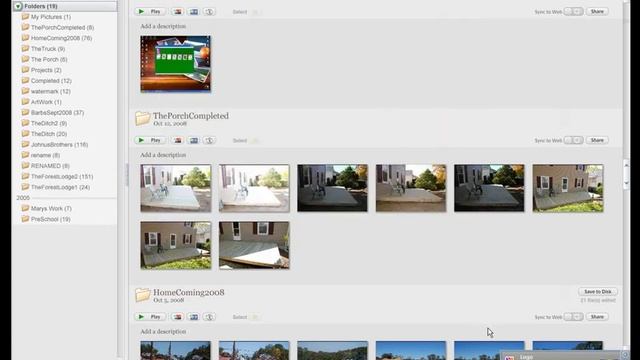Add a description in topmost section
This screenshot has width=640, height=360.
163,26
